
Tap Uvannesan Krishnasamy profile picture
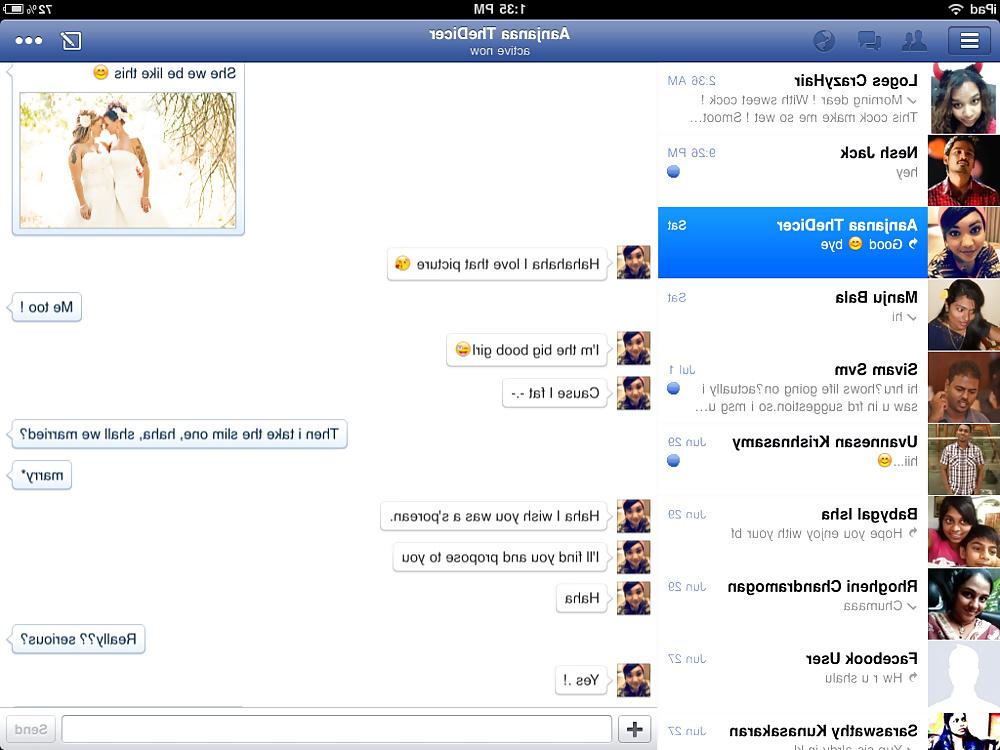[964, 459]
